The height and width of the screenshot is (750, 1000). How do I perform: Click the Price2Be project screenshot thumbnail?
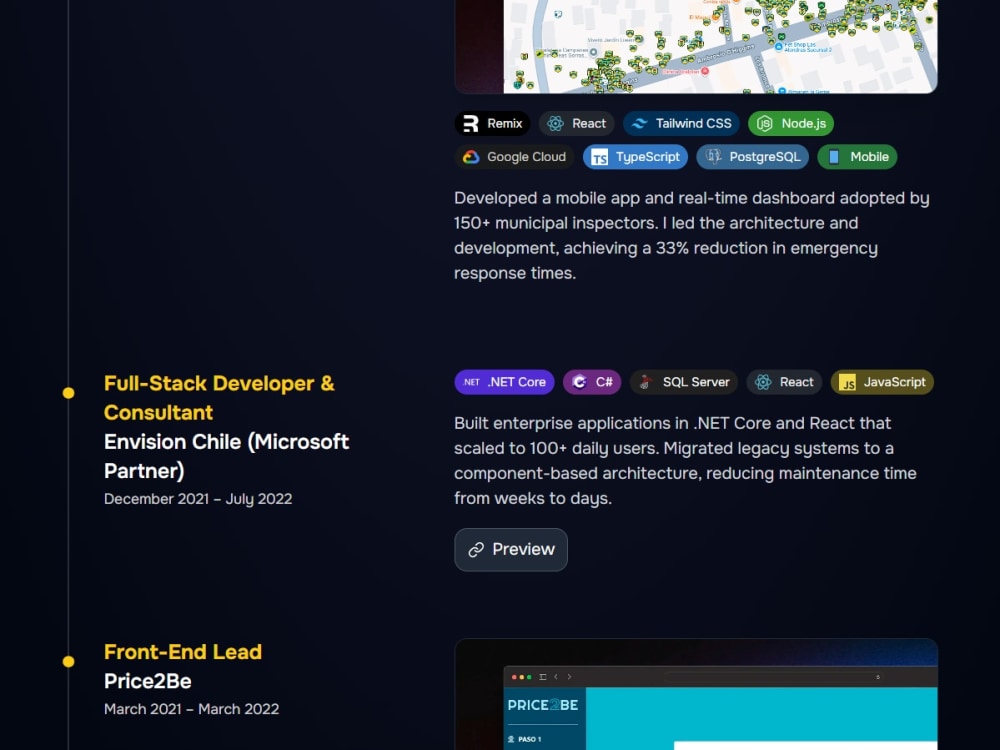pyautogui.click(x=696, y=695)
